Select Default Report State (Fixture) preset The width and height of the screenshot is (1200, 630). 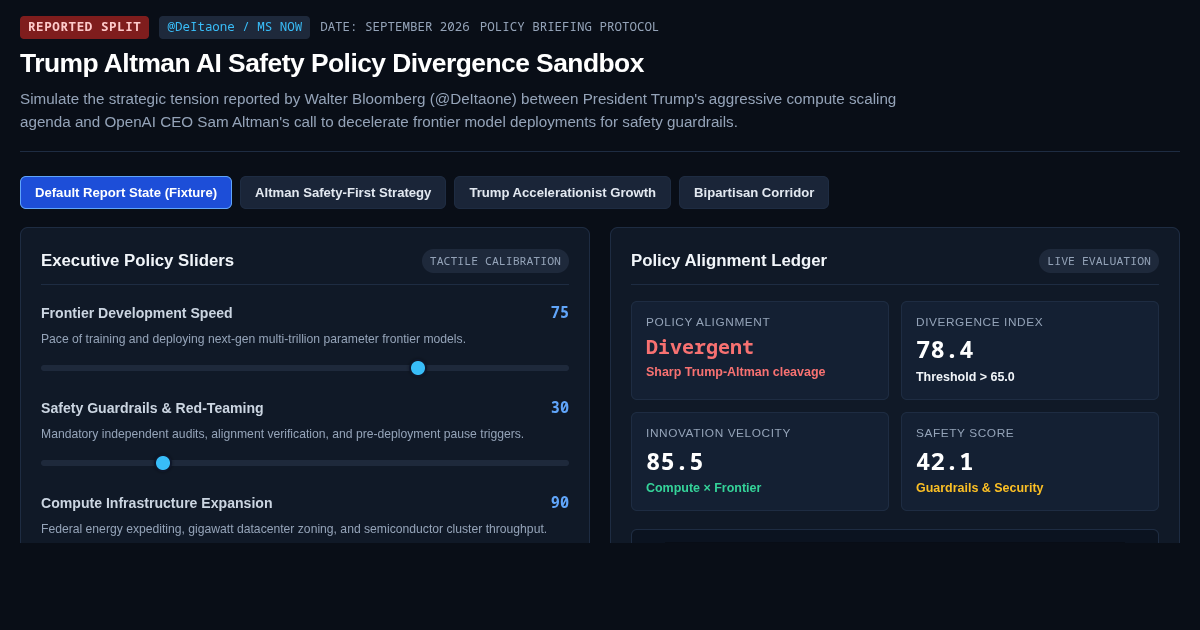126,193
